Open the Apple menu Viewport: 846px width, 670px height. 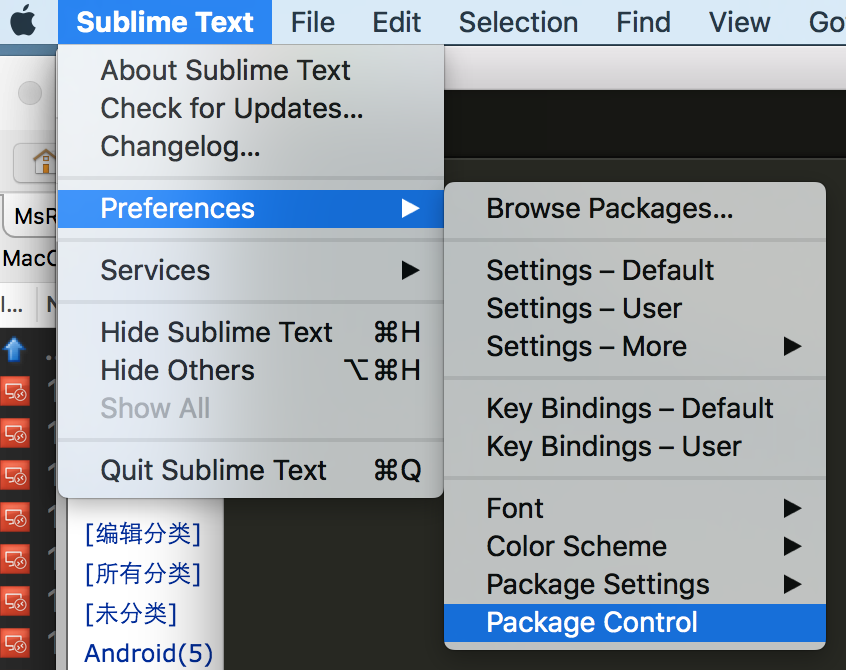pos(23,22)
